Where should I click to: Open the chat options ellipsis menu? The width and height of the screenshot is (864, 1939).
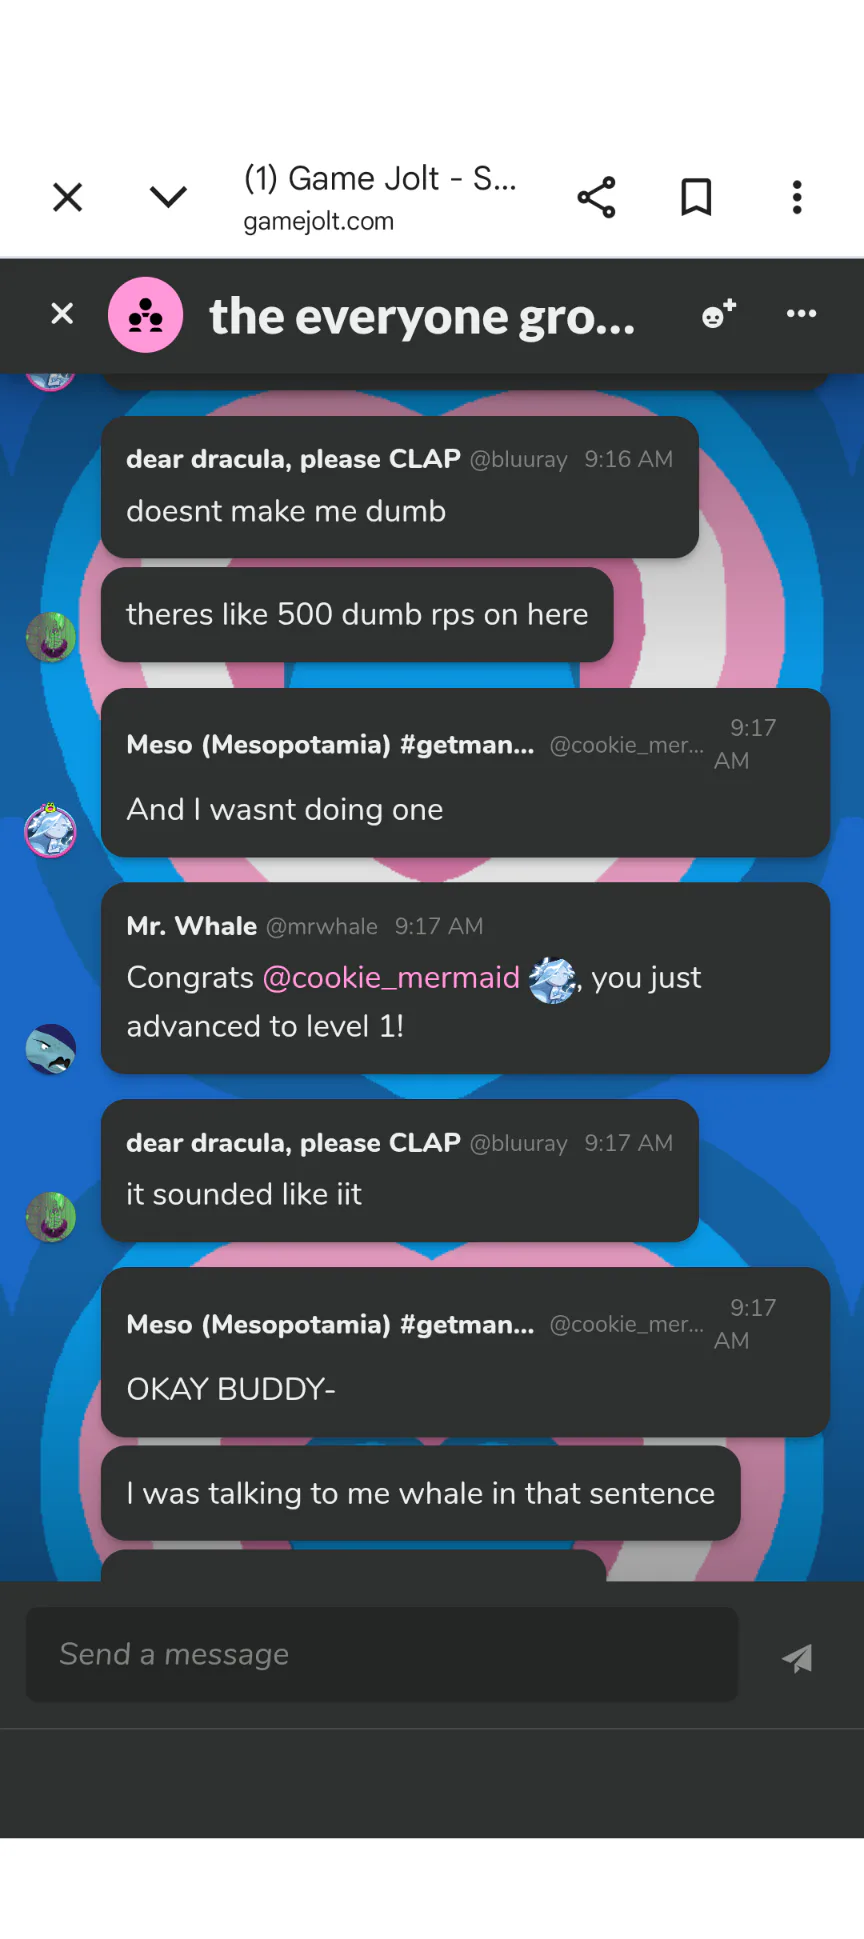coord(801,313)
